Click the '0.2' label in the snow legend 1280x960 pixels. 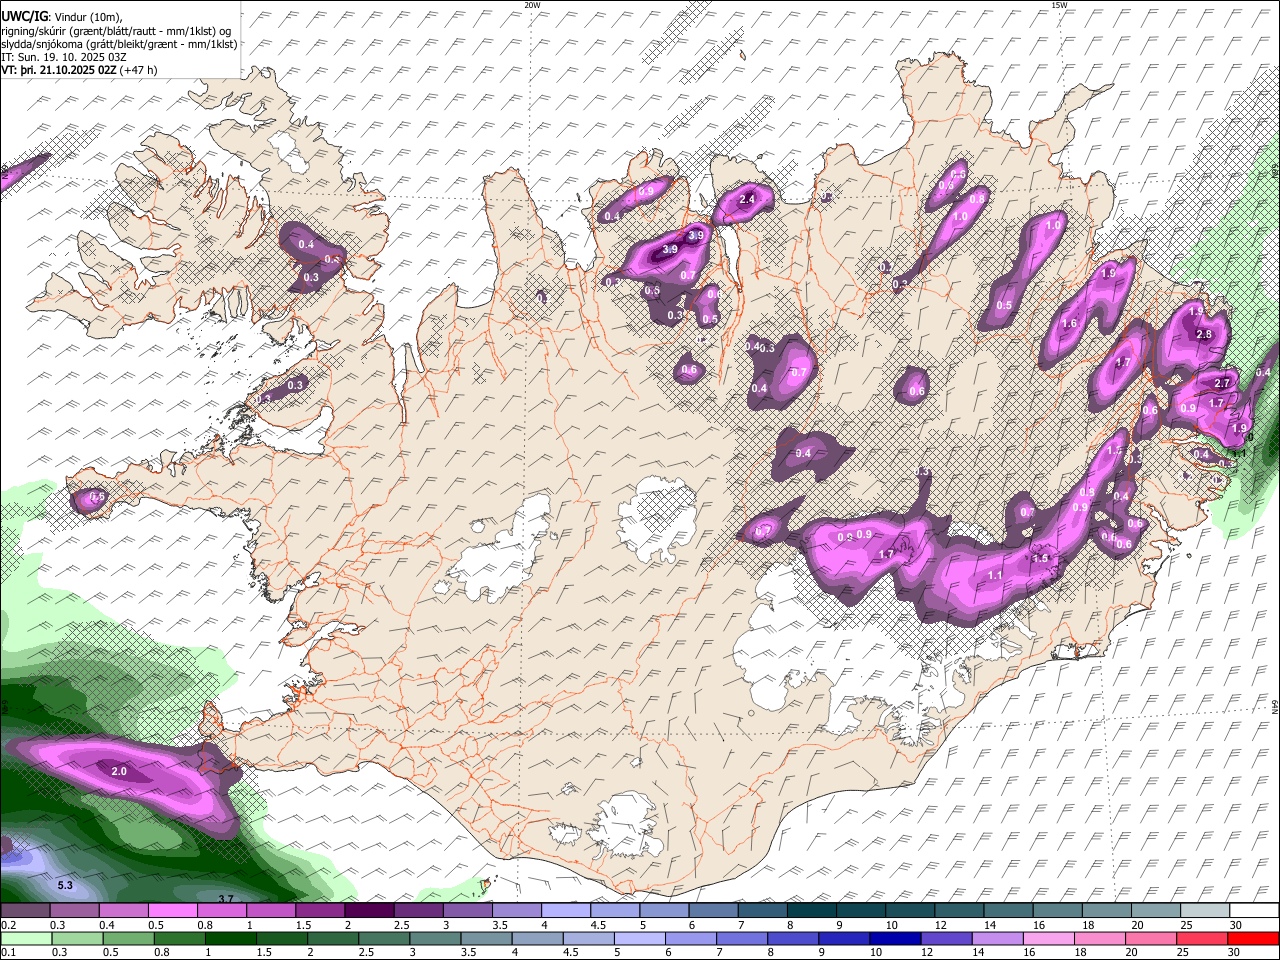(x=9, y=925)
